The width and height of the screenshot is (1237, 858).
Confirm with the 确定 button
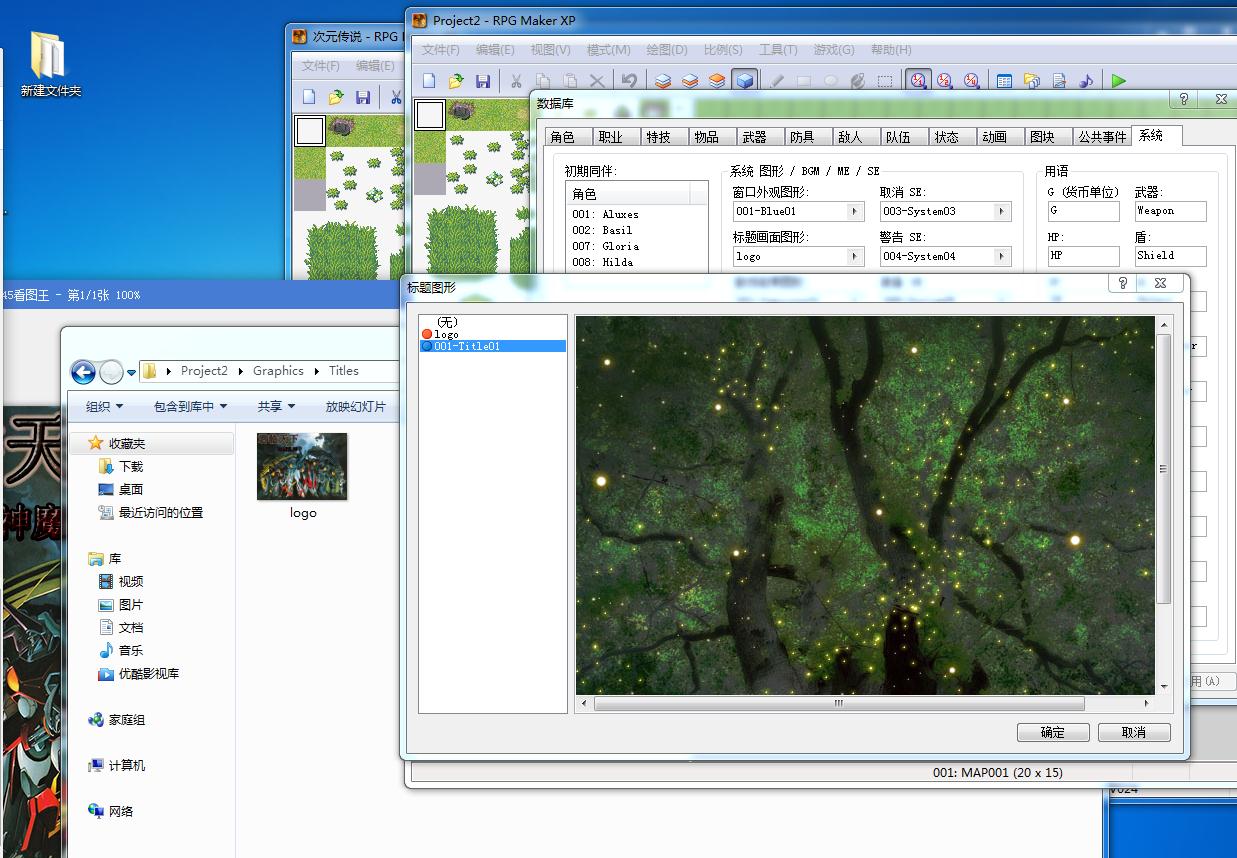[x=1053, y=732]
